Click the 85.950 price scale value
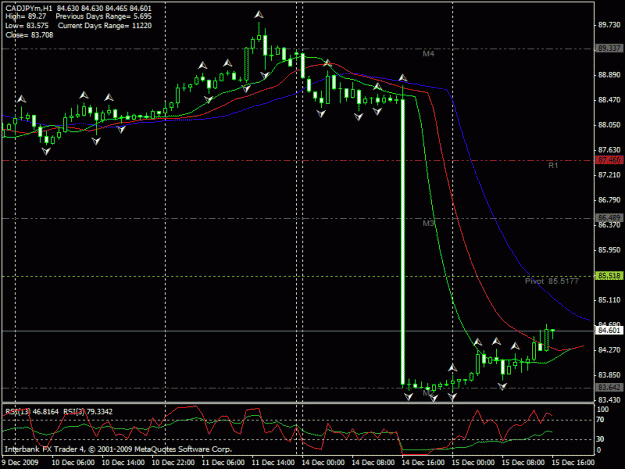The height and width of the screenshot is (469, 625). point(609,250)
